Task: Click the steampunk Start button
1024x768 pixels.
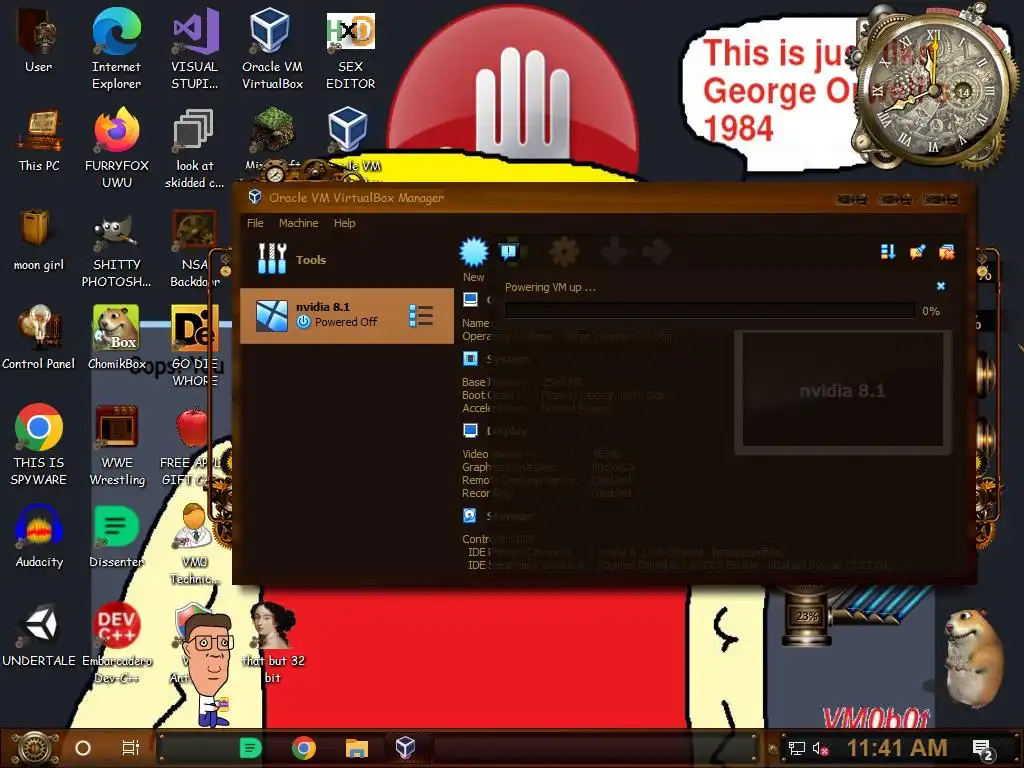Action: pyautogui.click(x=36, y=748)
